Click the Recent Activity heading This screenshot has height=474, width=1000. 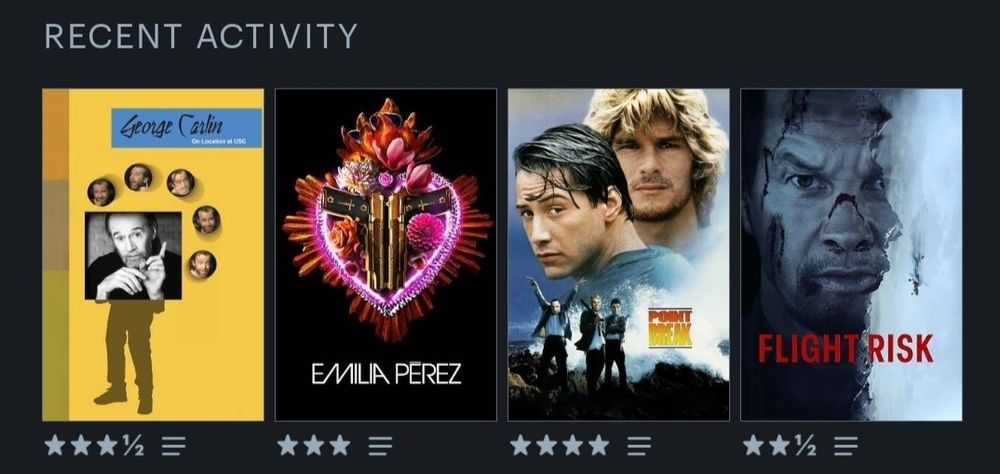coord(201,36)
